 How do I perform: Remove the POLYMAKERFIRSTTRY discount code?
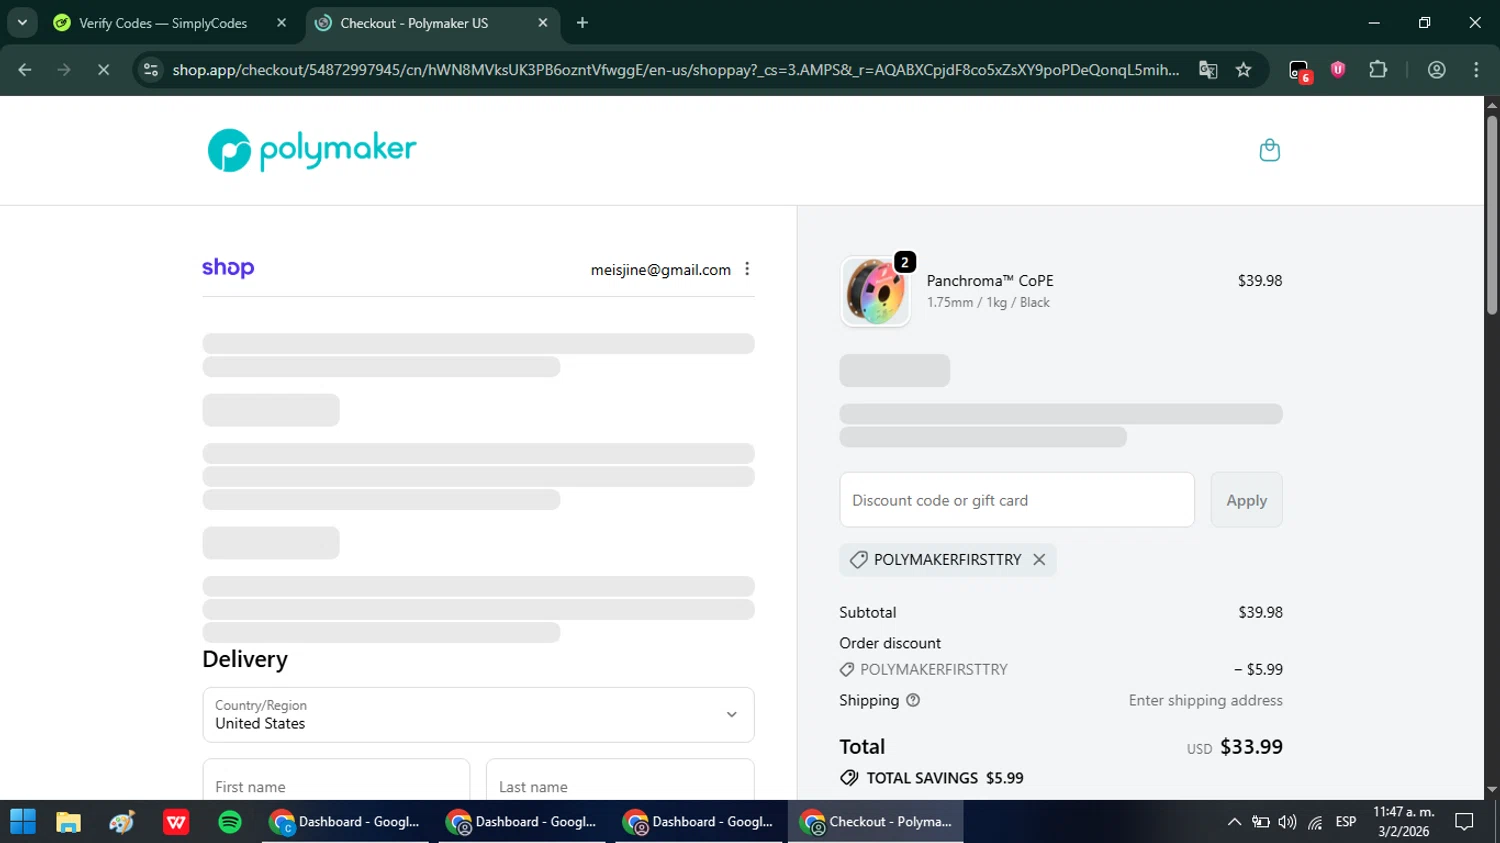pos(1039,560)
